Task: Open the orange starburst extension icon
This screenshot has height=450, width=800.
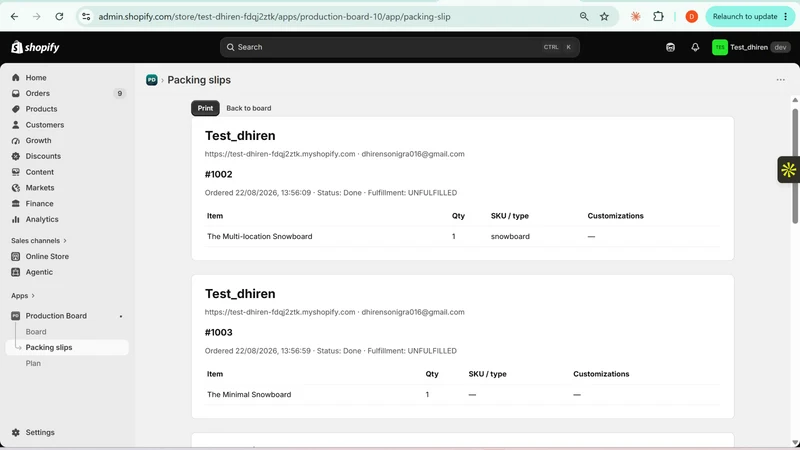Action: tap(636, 16)
